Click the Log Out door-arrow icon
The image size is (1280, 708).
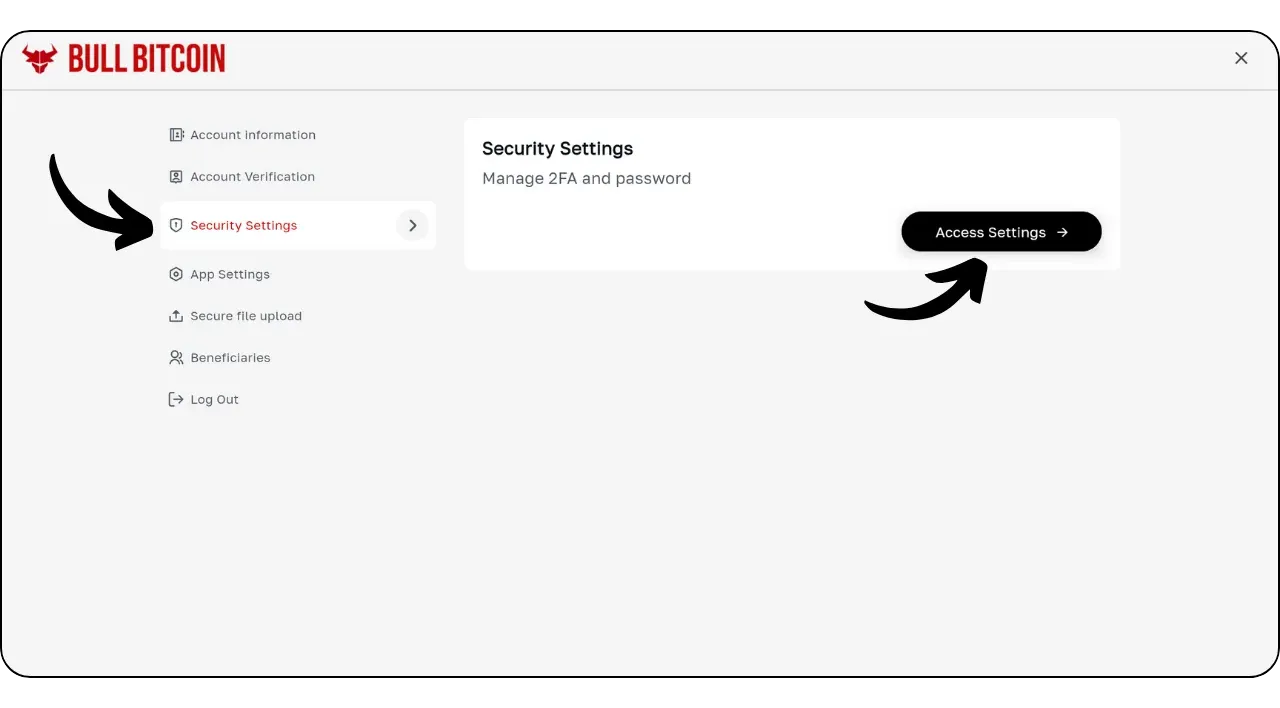pos(176,400)
